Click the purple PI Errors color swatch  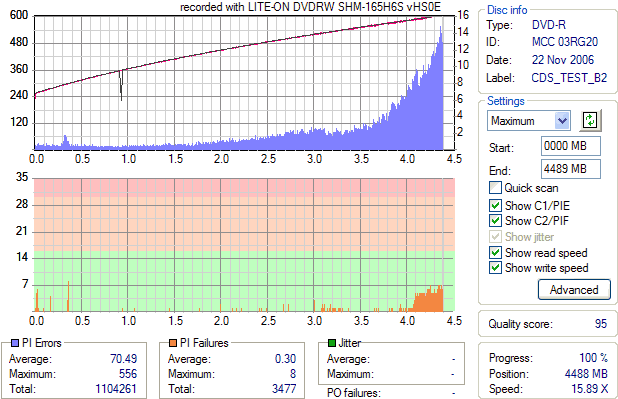pyautogui.click(x=15, y=343)
